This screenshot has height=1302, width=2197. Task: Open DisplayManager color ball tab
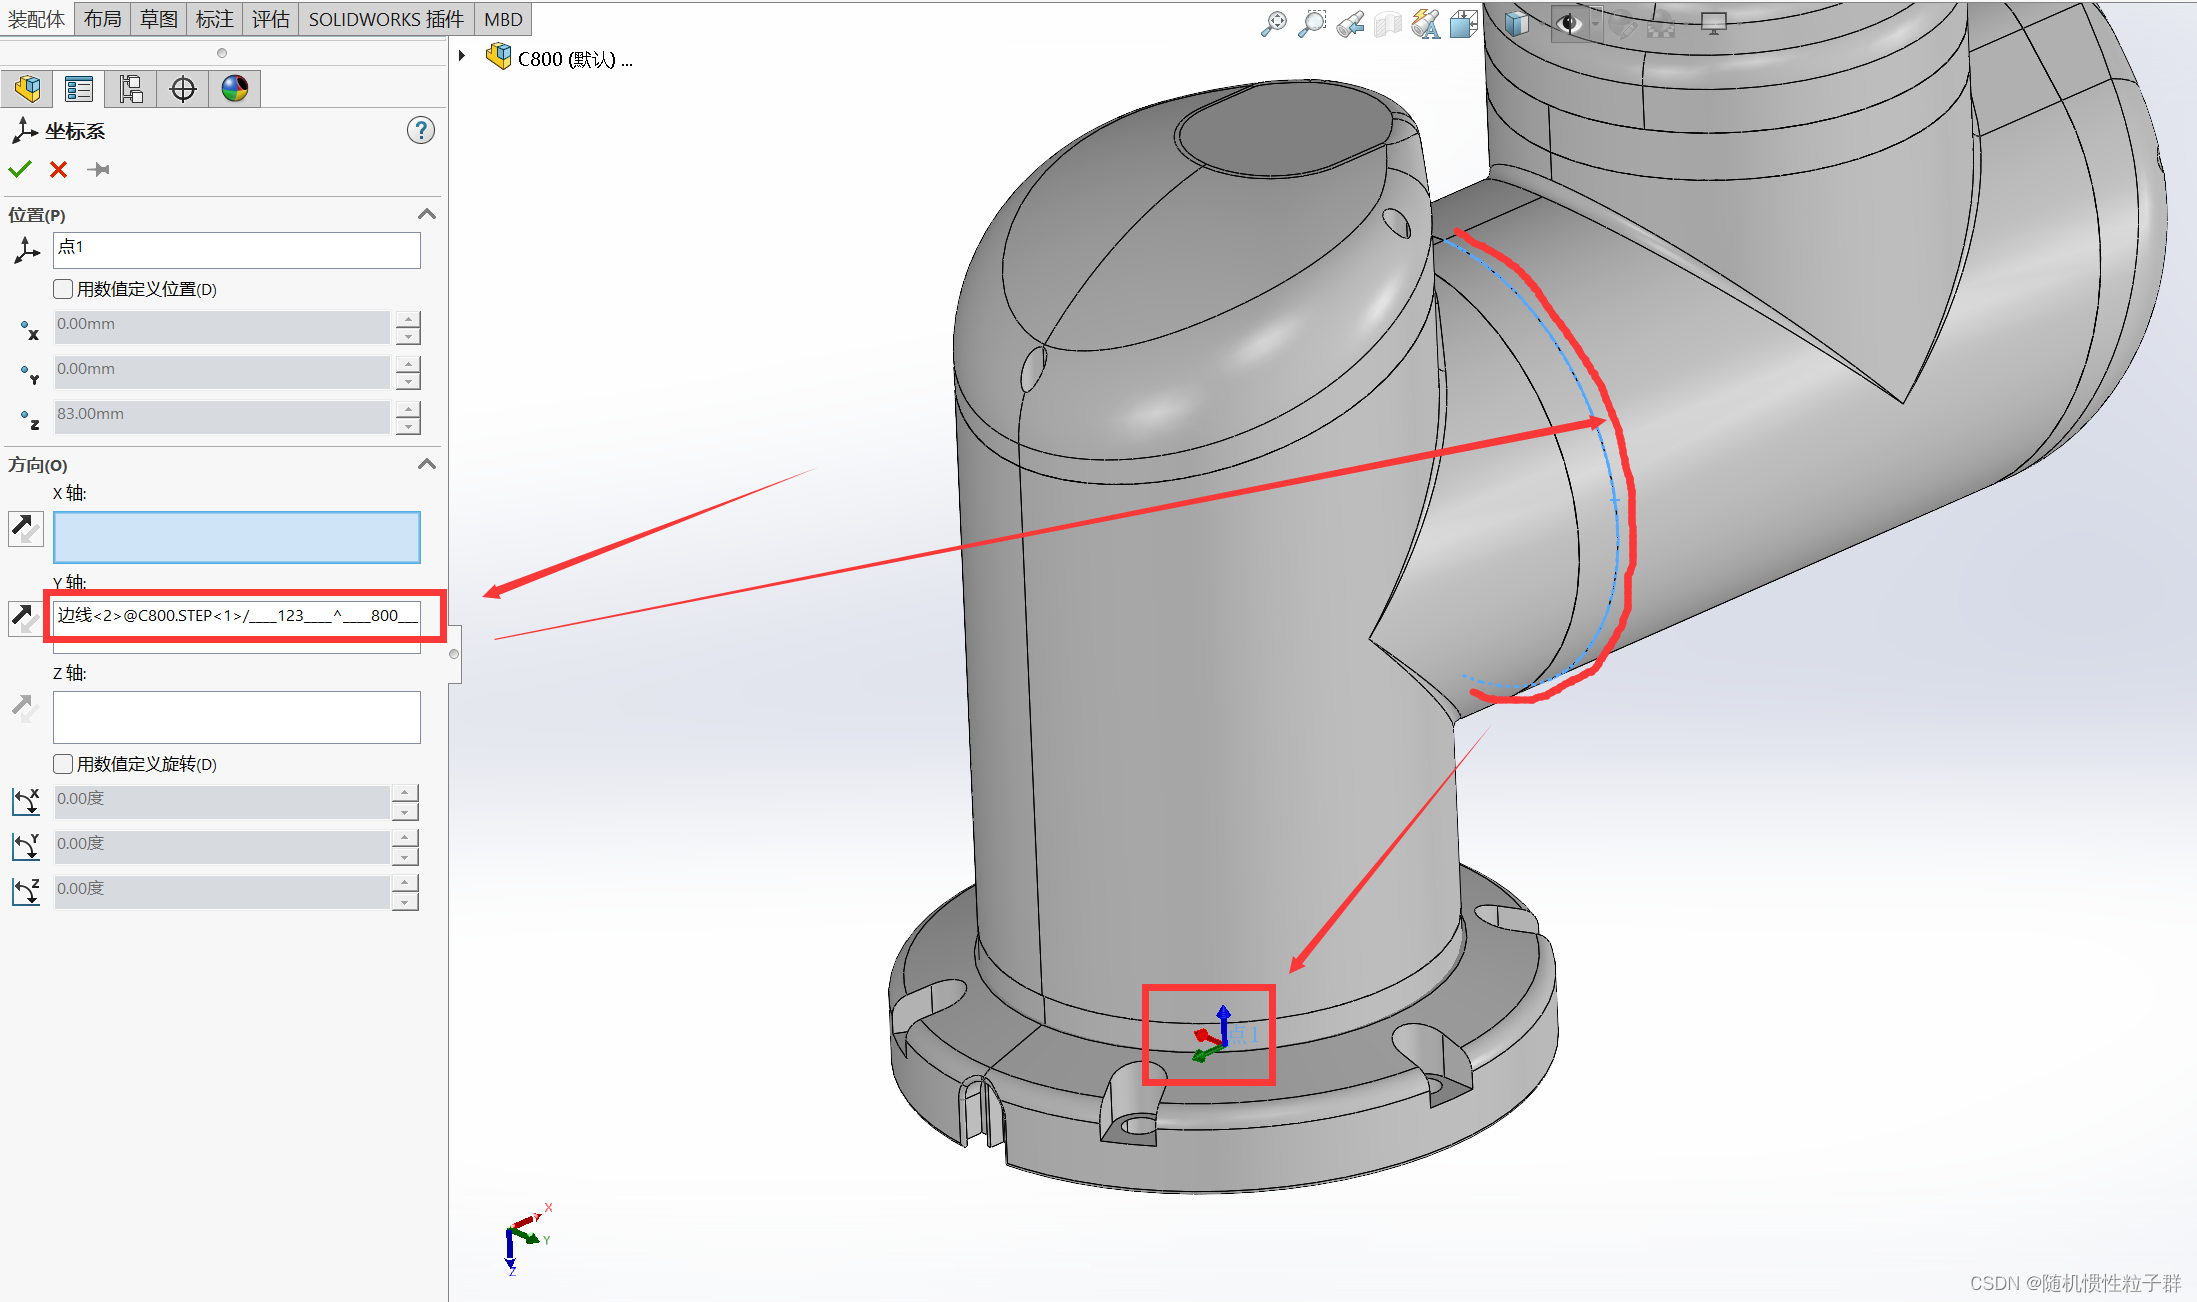(235, 89)
